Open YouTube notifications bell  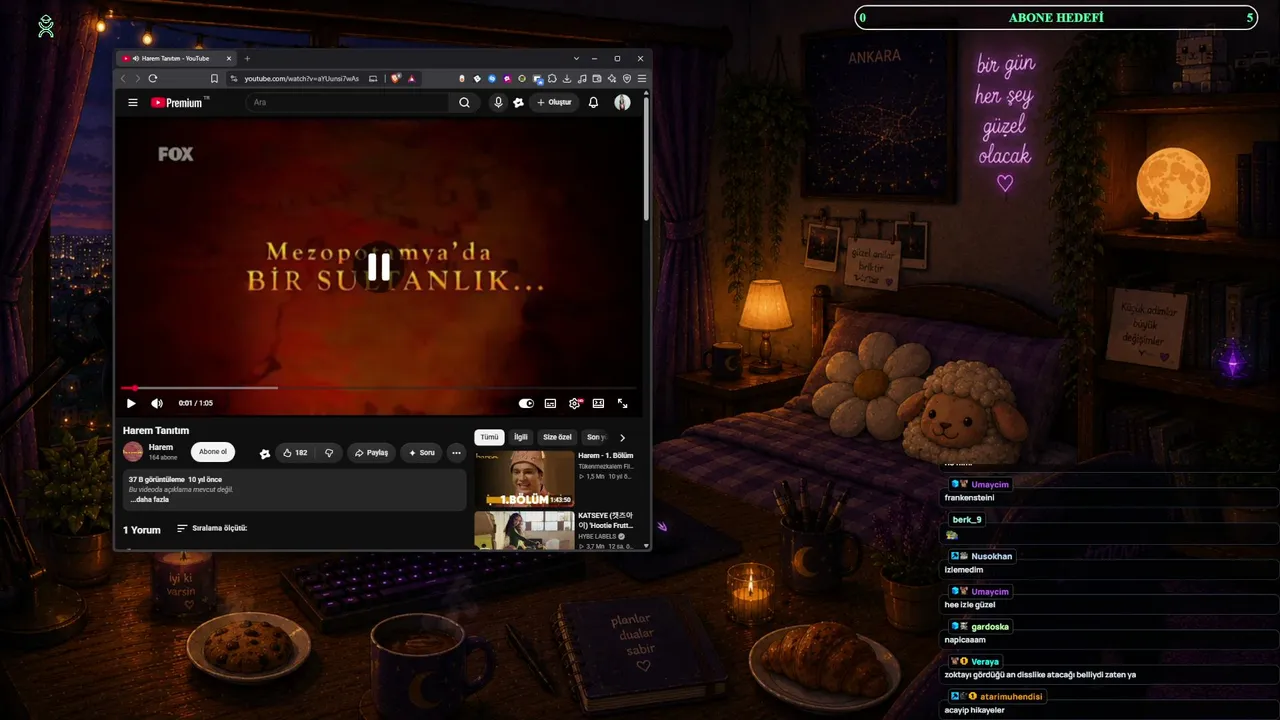coord(593,102)
